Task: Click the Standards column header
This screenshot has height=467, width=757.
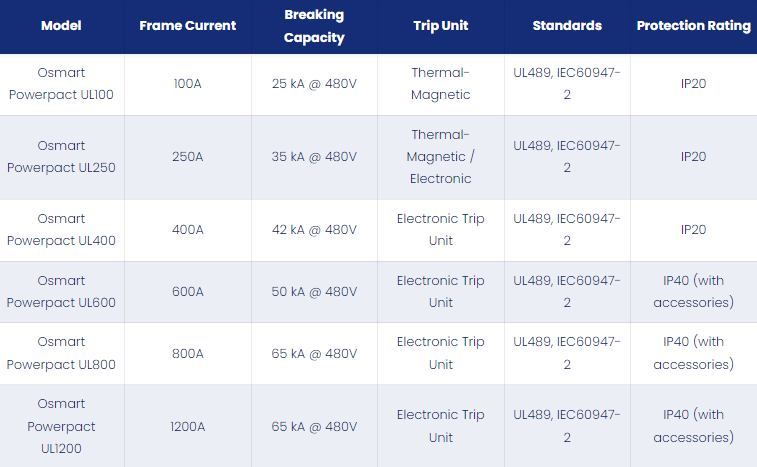Action: pyautogui.click(x=567, y=26)
